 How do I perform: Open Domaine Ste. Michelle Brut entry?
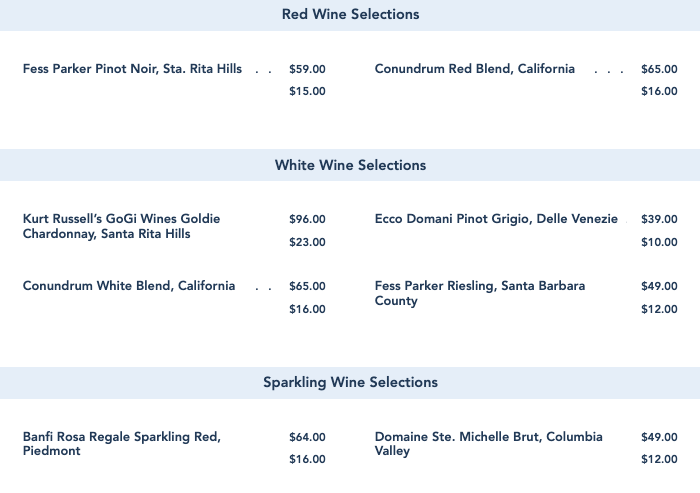tap(488, 444)
